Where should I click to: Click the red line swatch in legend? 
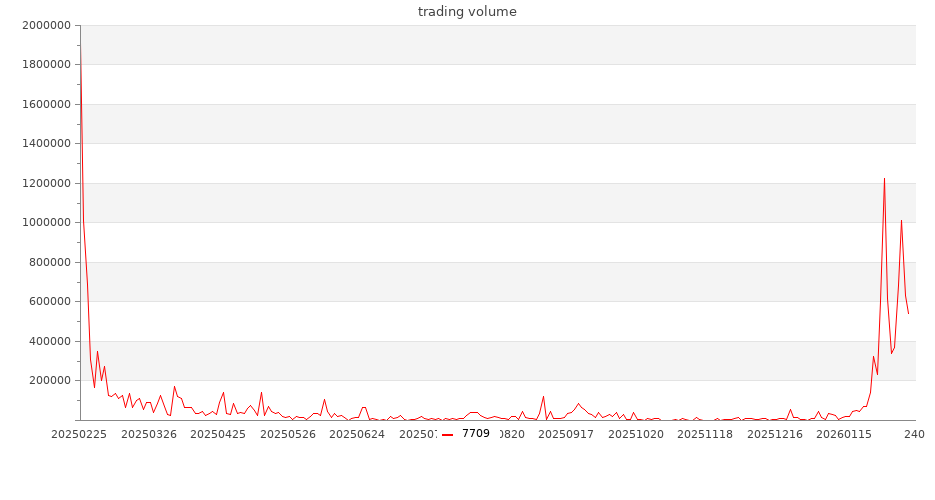pos(448,435)
